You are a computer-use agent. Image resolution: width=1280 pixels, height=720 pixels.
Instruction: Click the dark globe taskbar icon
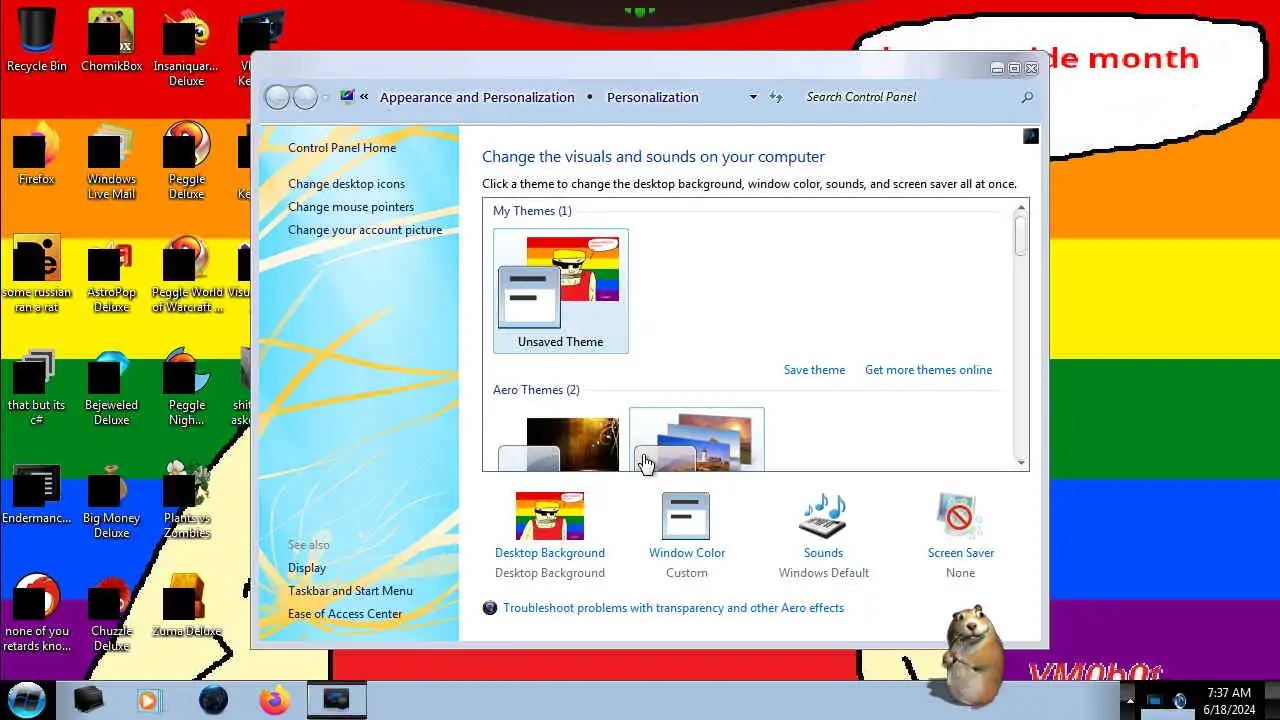(x=213, y=700)
